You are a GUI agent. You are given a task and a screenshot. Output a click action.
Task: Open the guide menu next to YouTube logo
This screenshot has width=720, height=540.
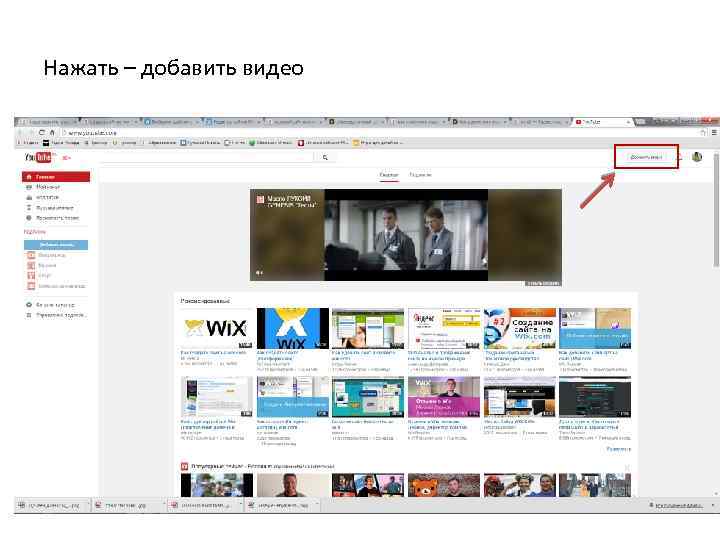coord(67,158)
